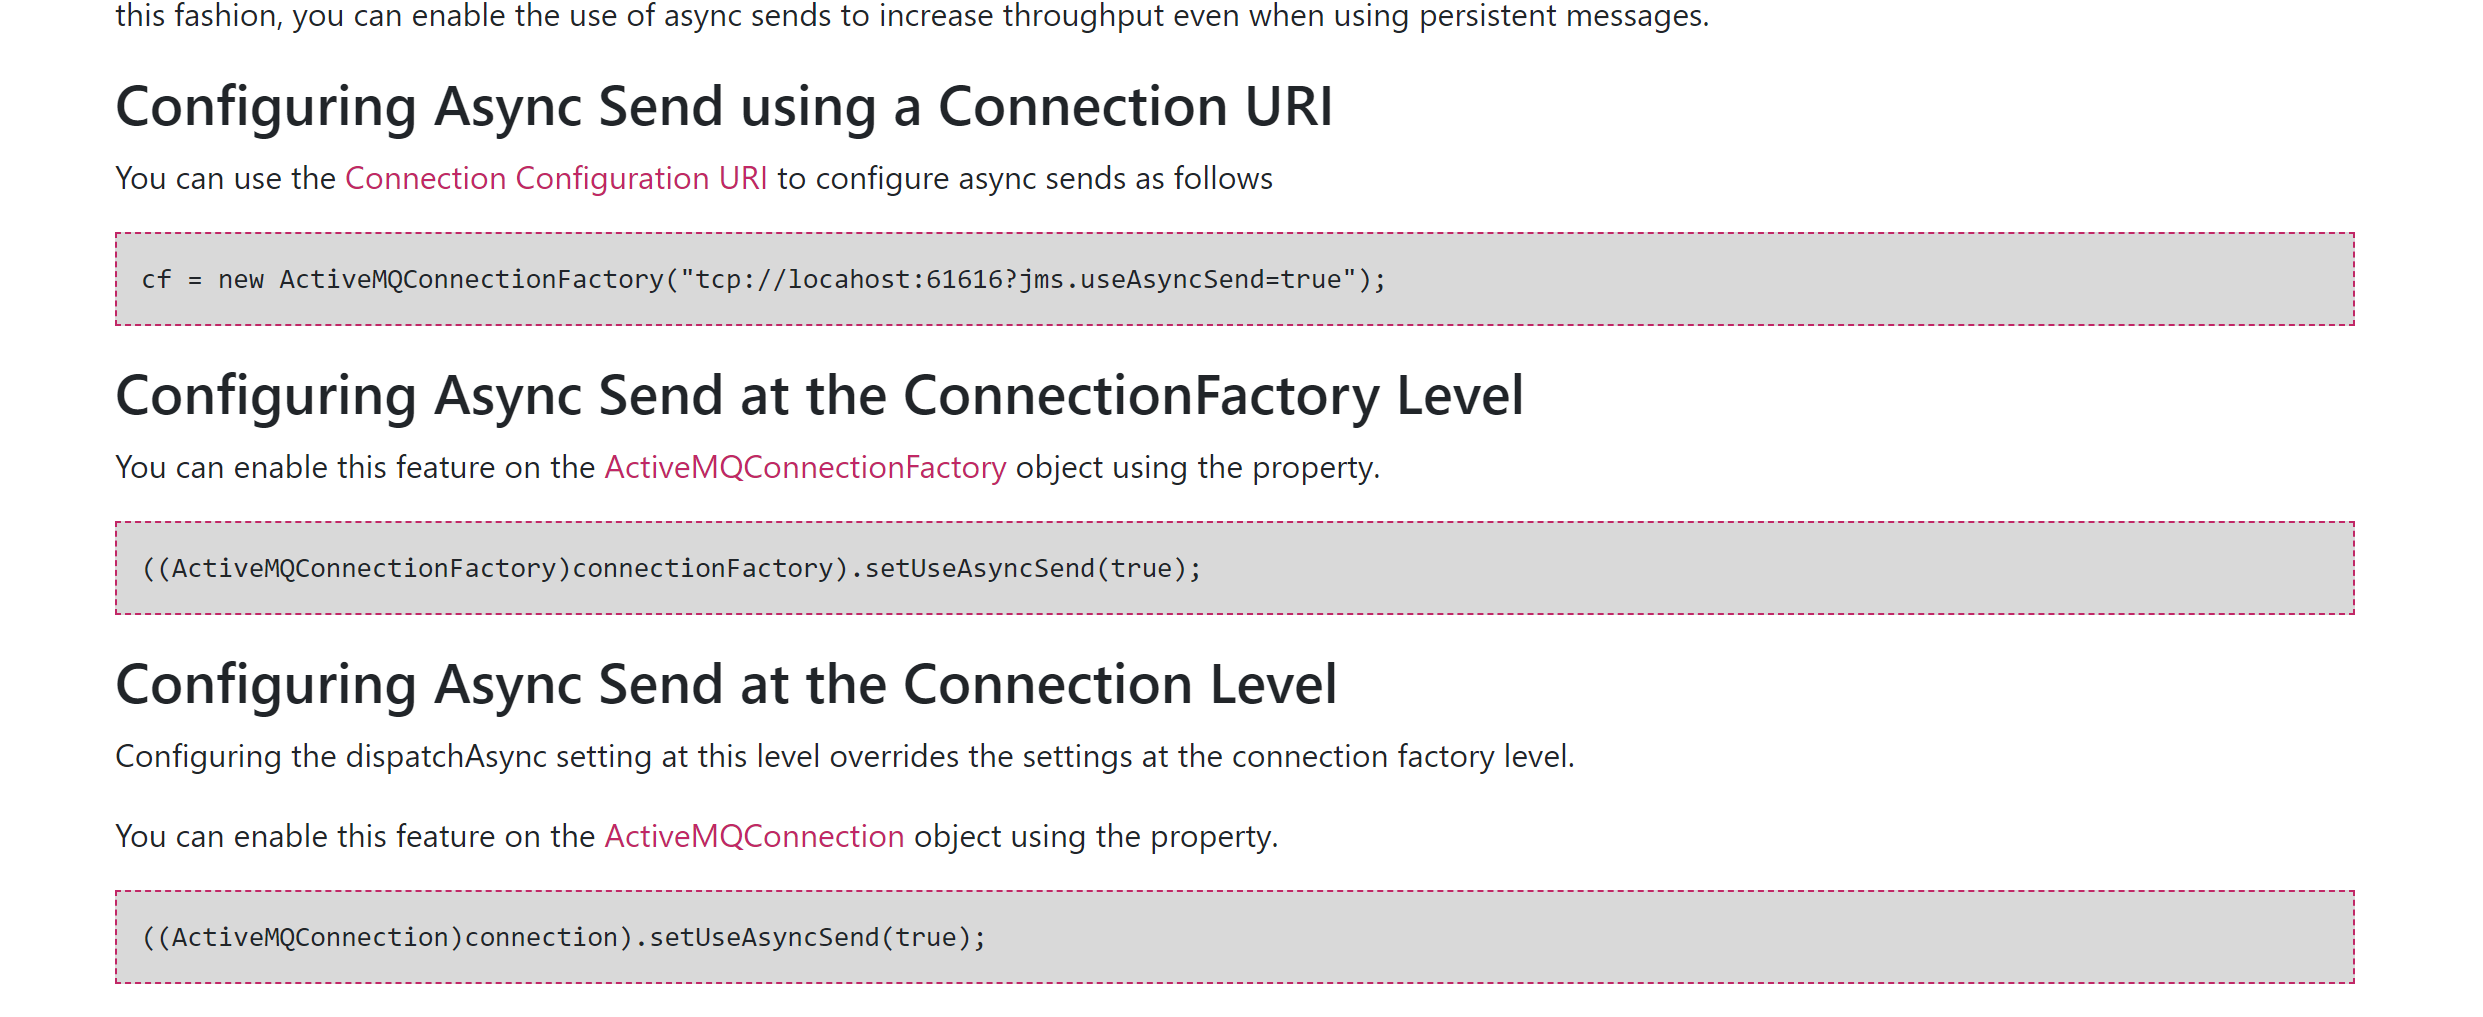Click the top paragraph mentioning persistent messages
2483x1017 pixels.
click(x=912, y=16)
